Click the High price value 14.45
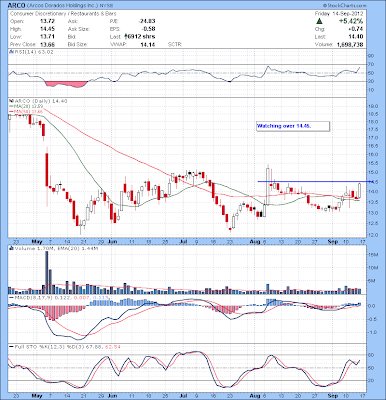 48,29
